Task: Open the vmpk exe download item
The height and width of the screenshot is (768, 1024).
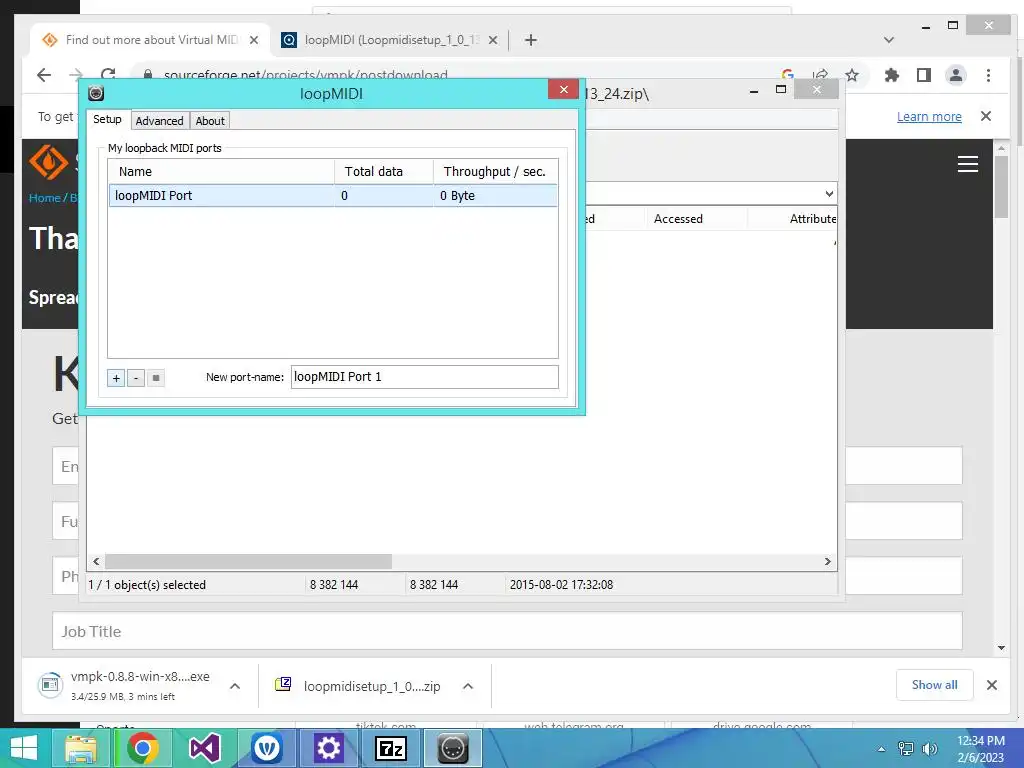Action: [x=125, y=686]
